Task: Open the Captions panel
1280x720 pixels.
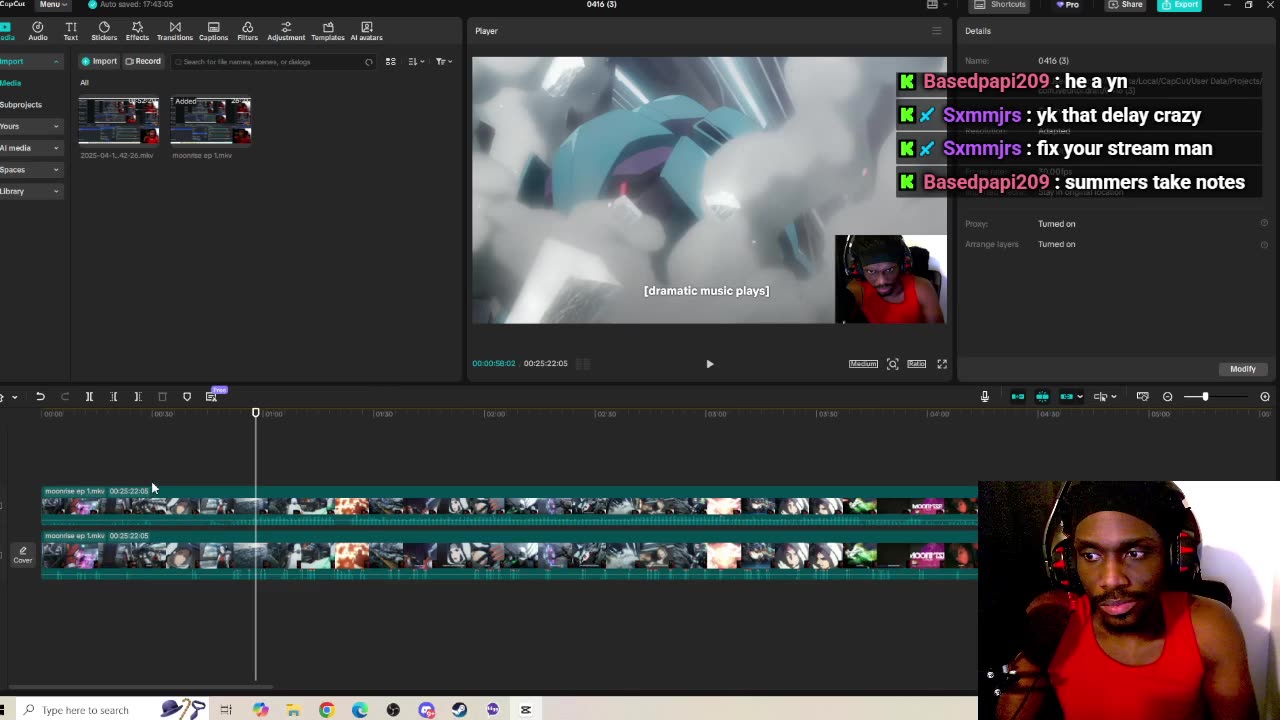Action: click(213, 31)
